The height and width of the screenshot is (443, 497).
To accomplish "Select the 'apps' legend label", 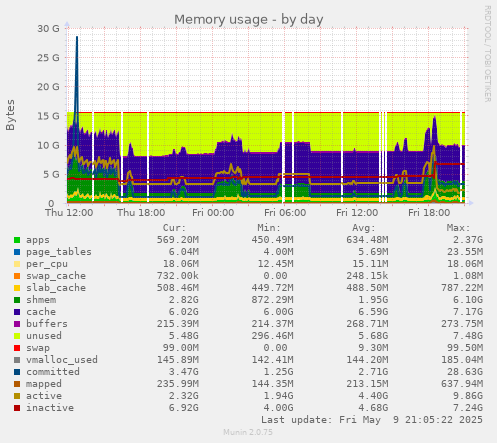I will pyautogui.click(x=38, y=240).
